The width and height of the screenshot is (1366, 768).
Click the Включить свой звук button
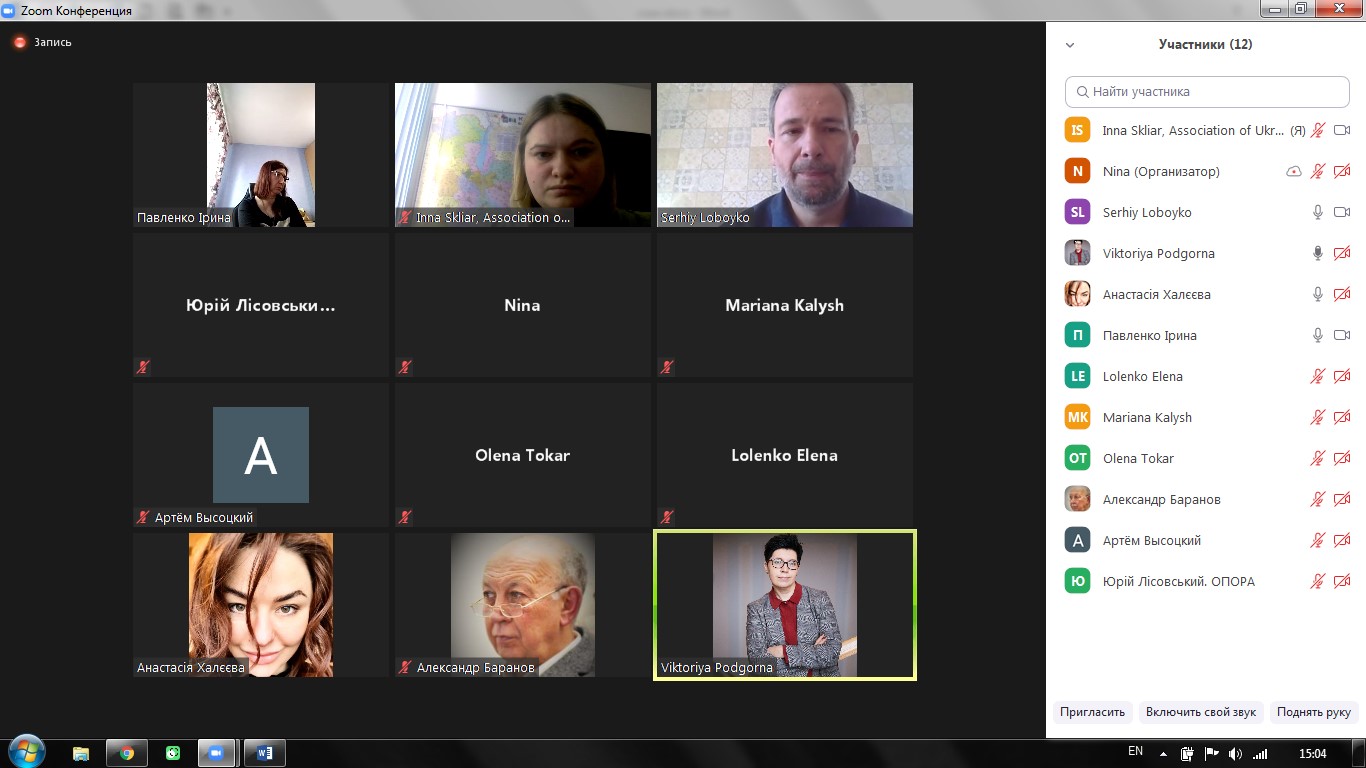click(x=1200, y=712)
